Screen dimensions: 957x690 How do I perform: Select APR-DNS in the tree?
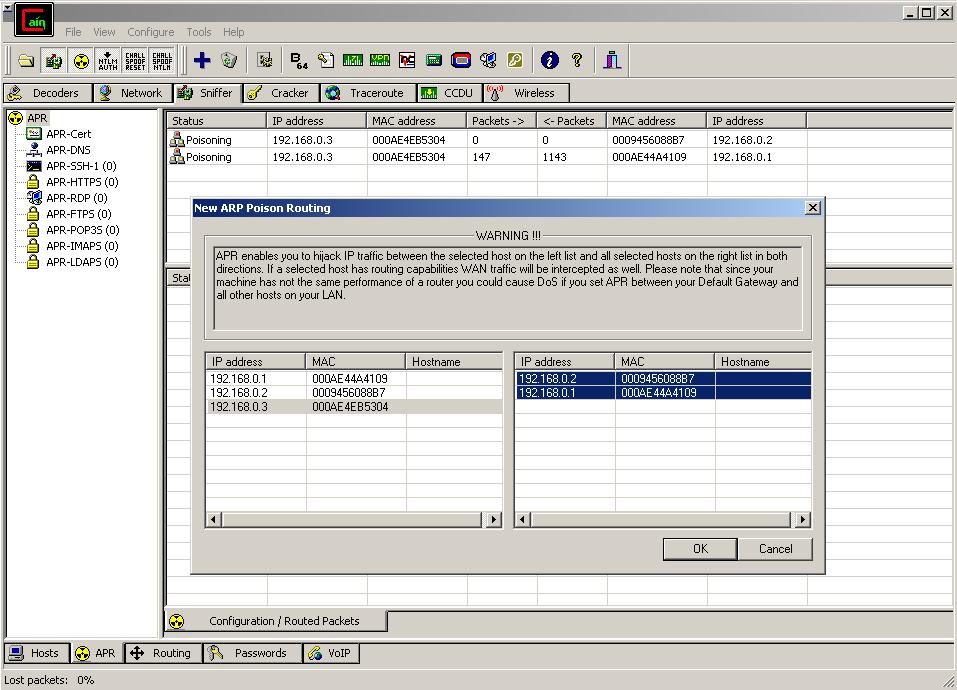[68, 150]
